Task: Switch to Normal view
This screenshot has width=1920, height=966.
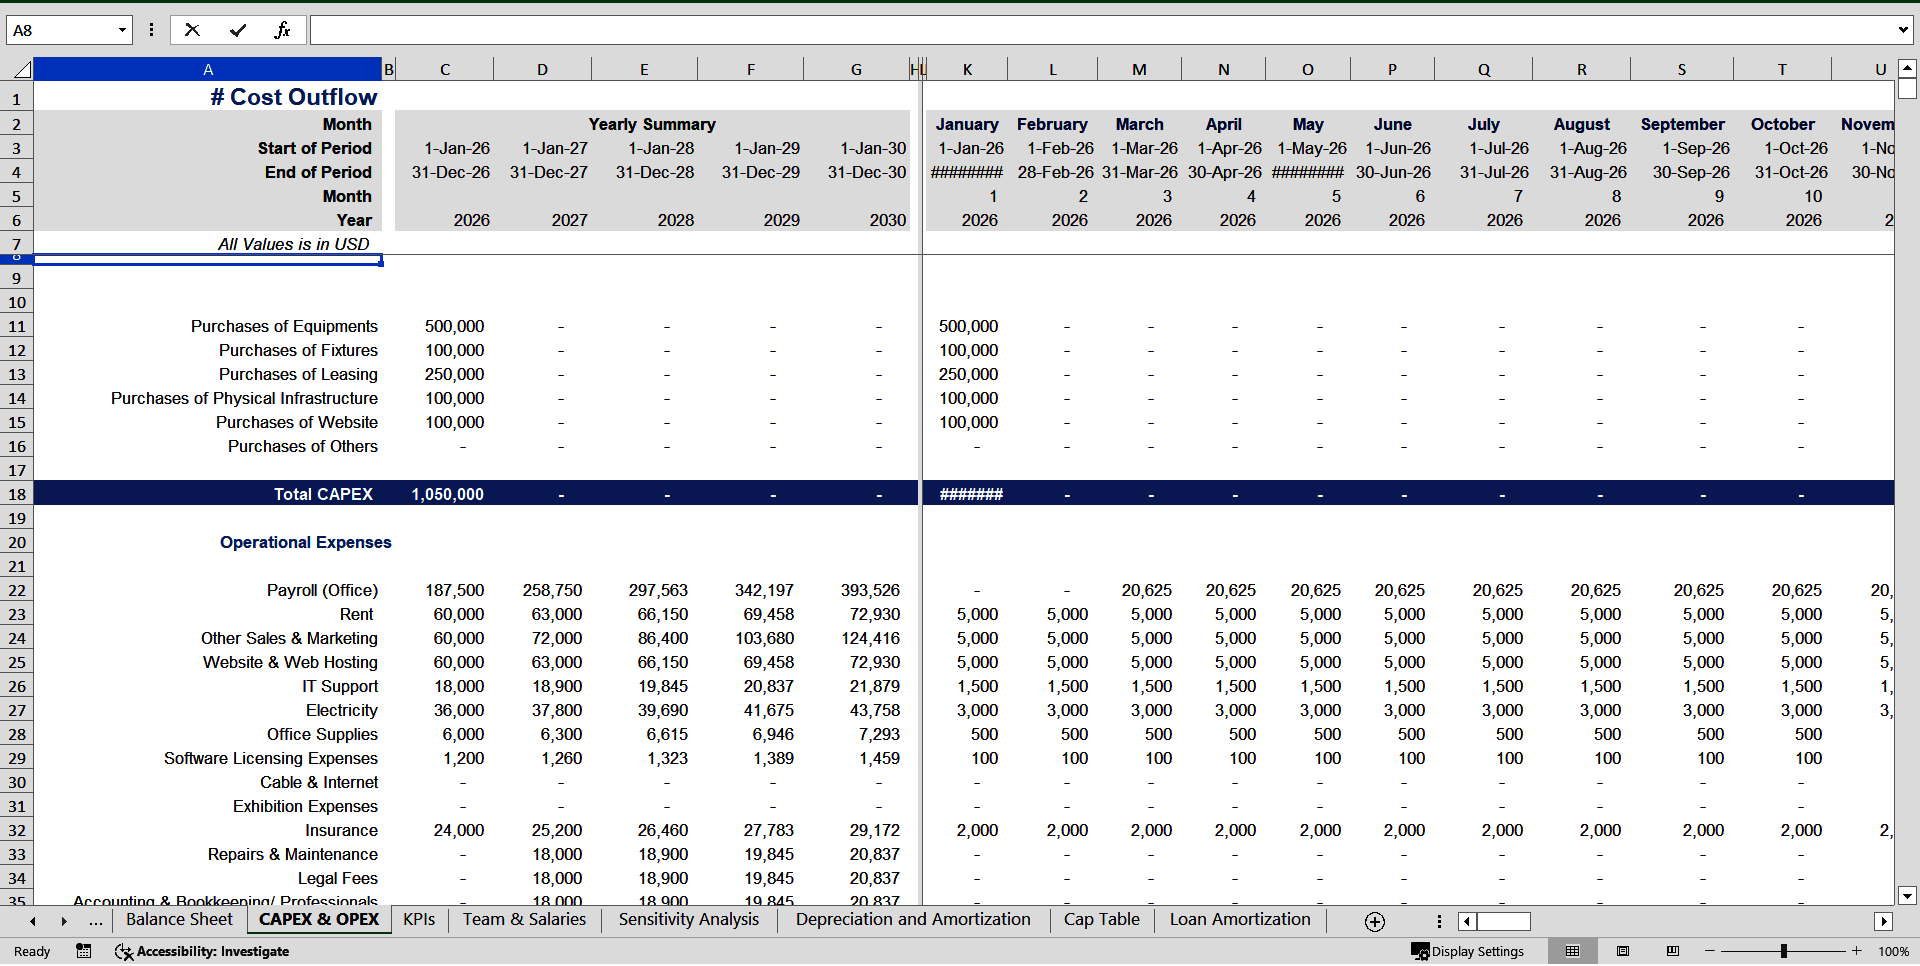Action: coord(1572,951)
